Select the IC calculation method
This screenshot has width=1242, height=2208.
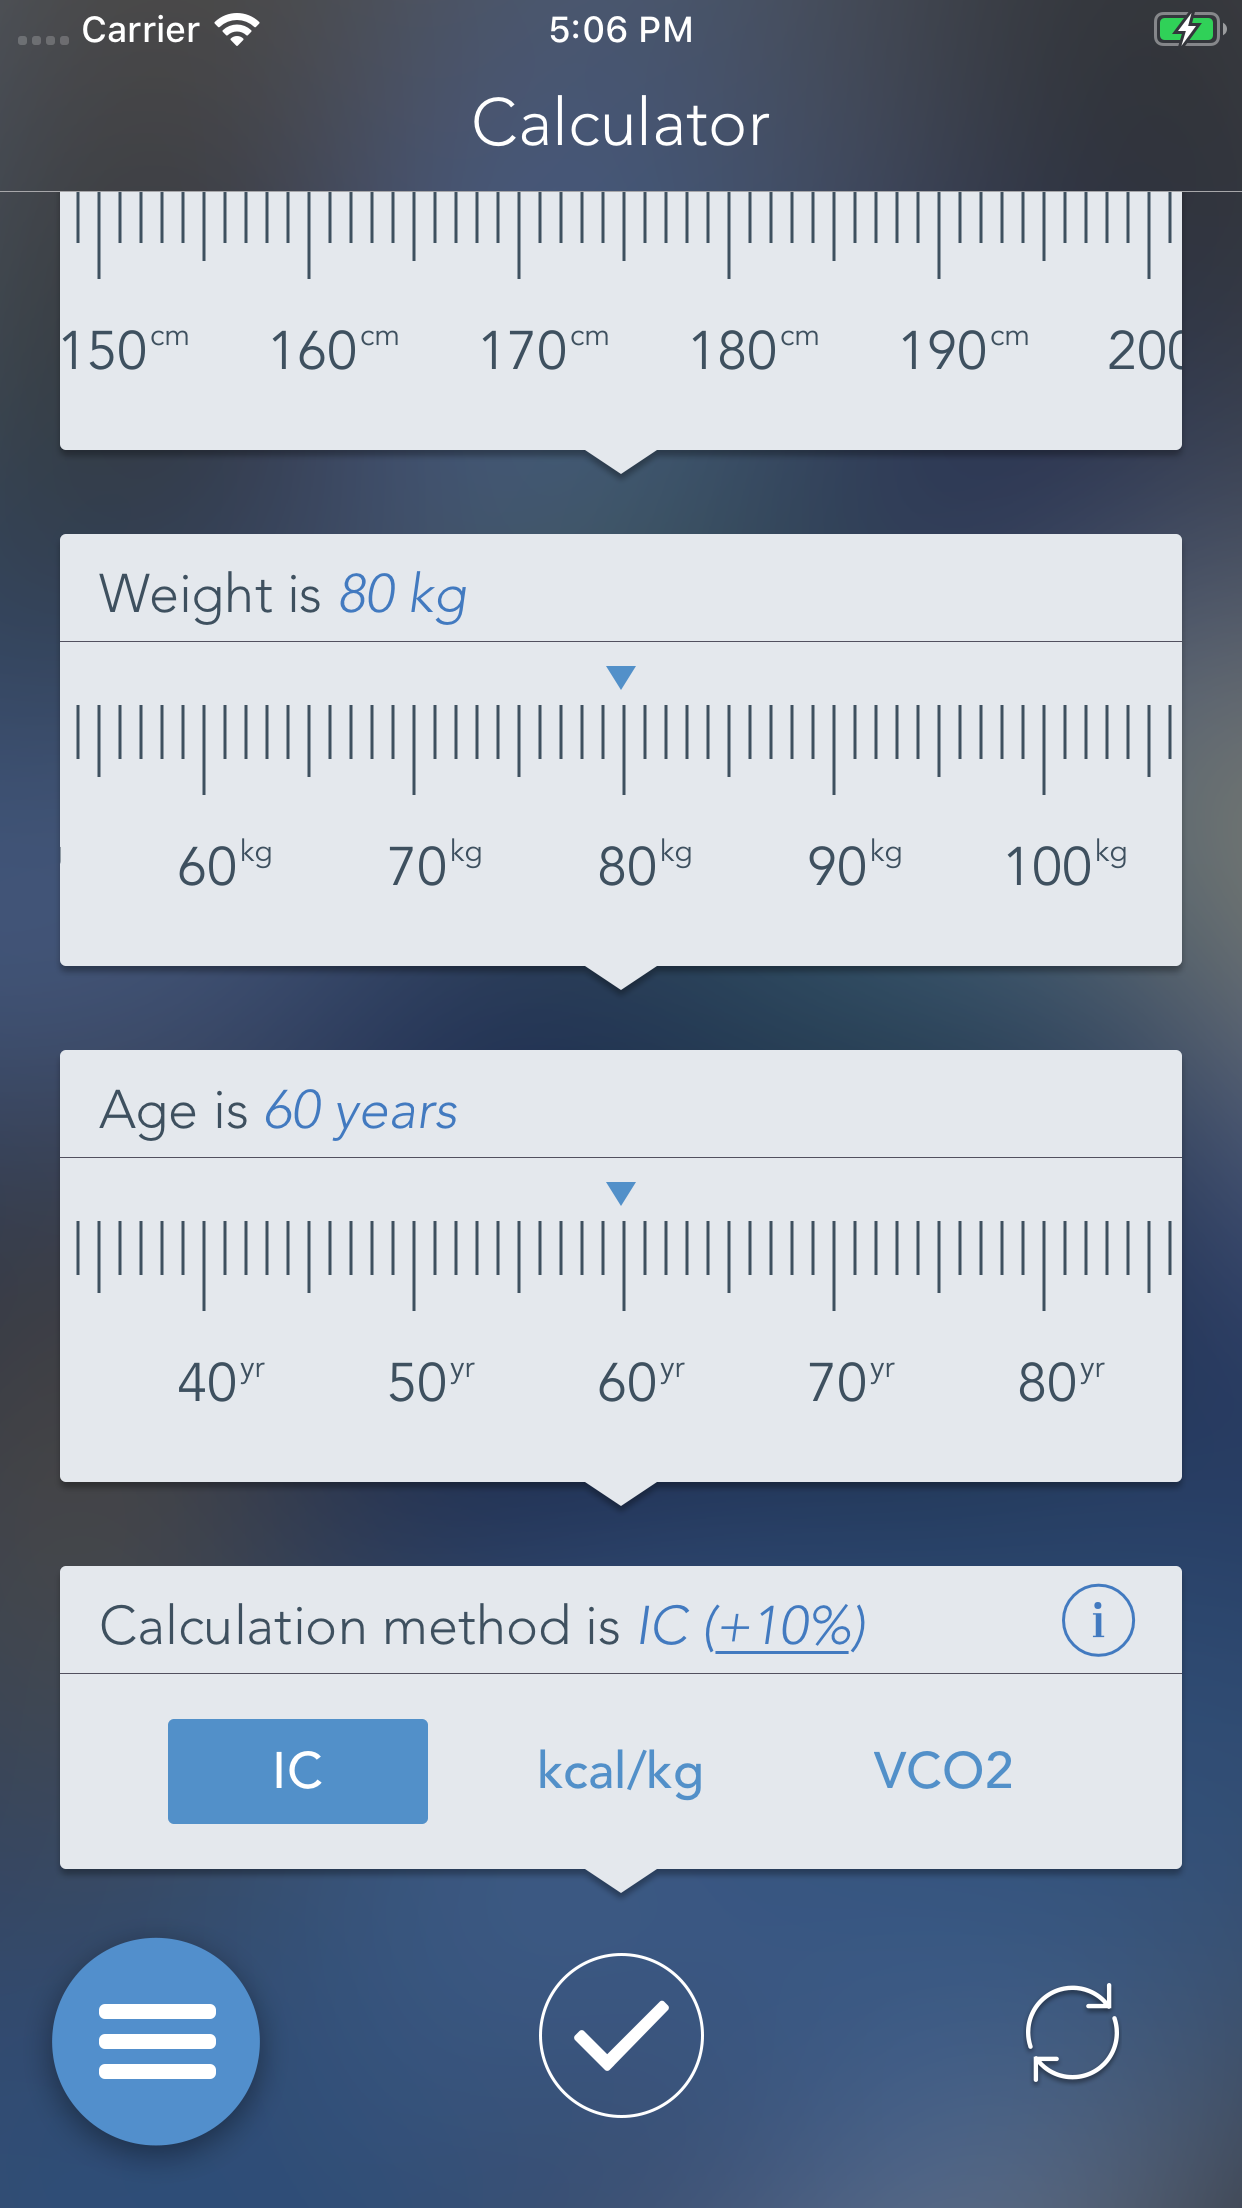(297, 1771)
